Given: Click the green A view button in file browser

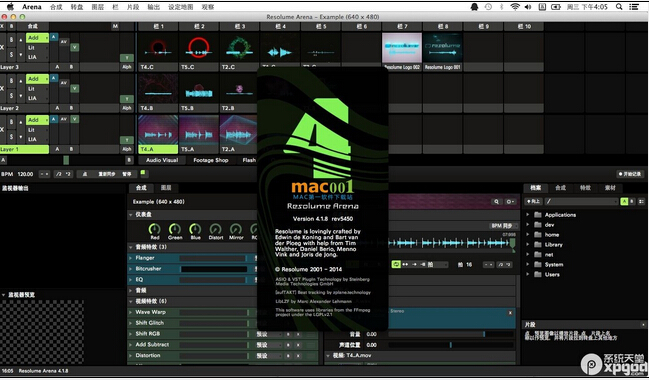Looking at the screenshot, I should point(624,201).
